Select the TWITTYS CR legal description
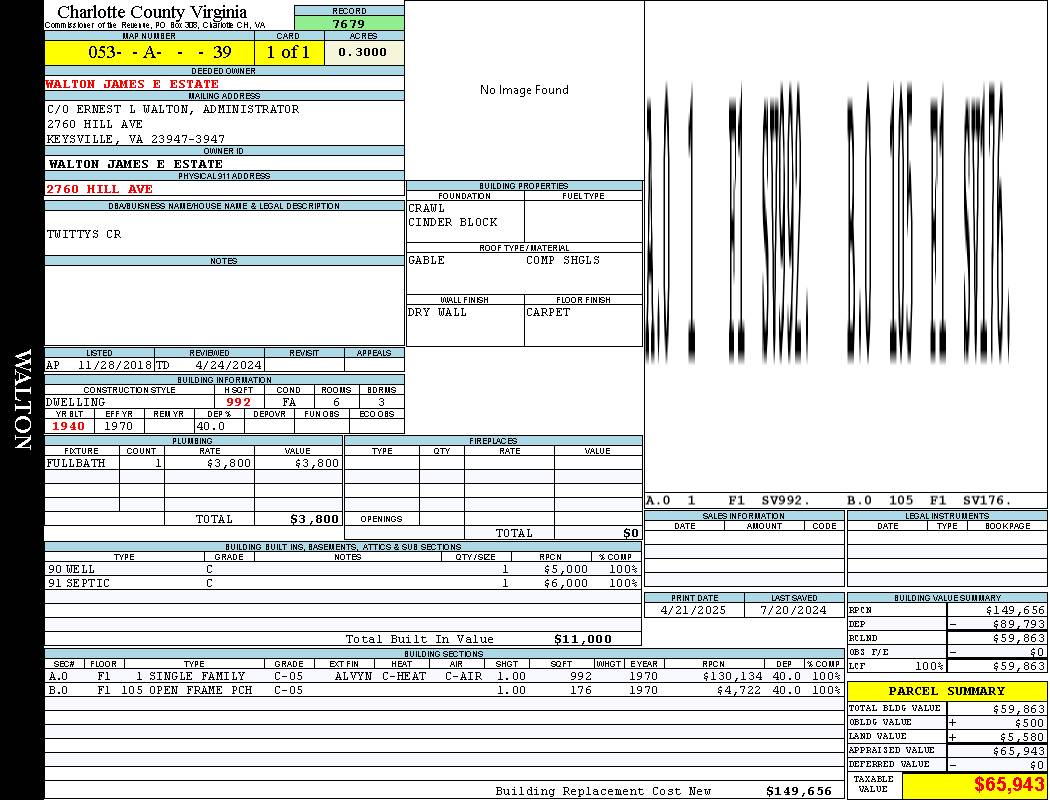The image size is (1050, 800). point(84,234)
